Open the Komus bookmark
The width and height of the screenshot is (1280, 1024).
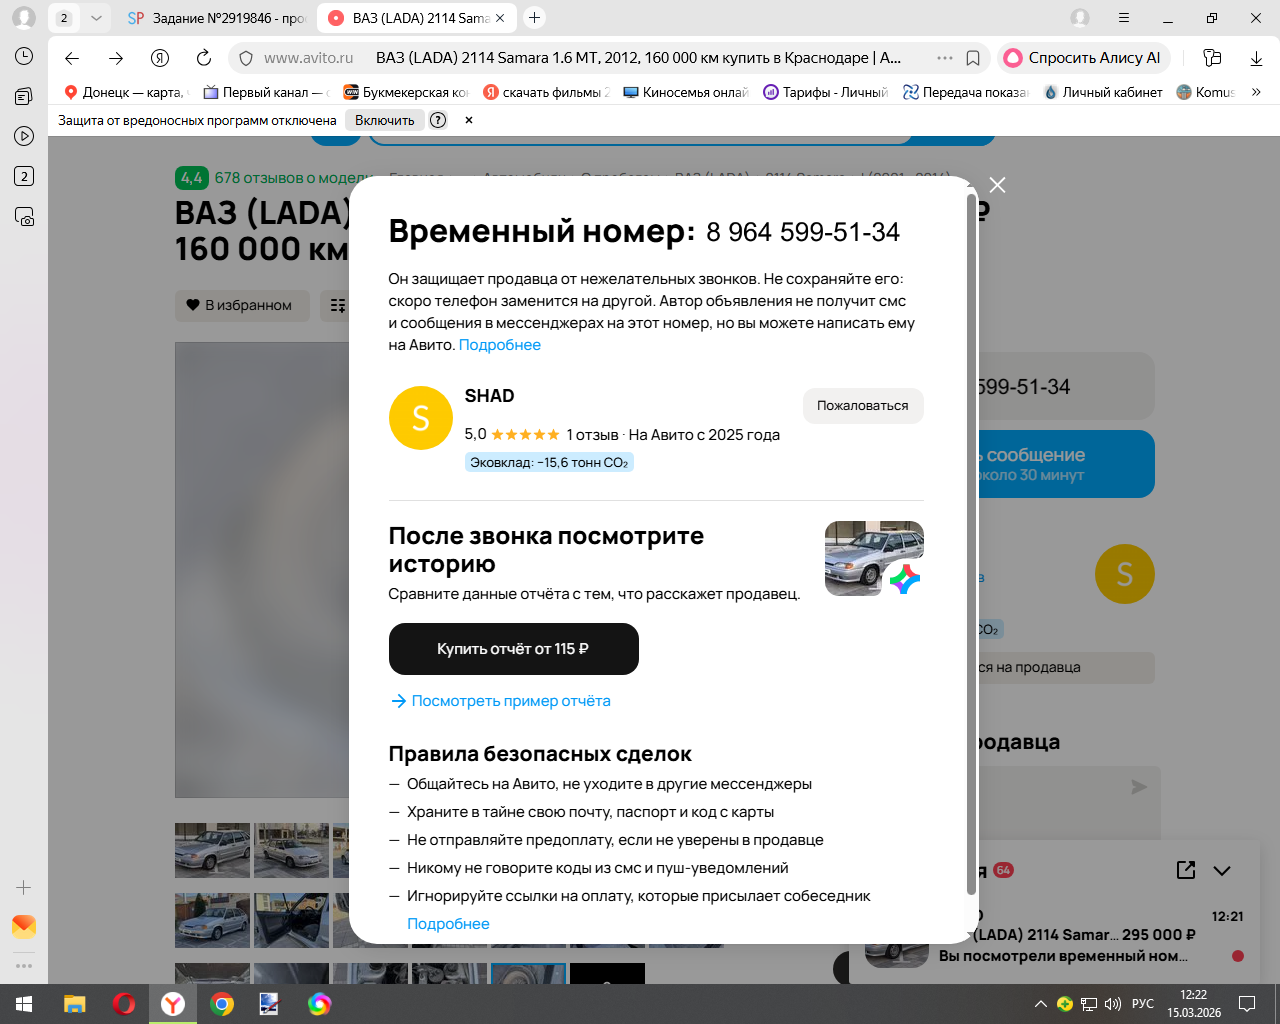(x=1206, y=92)
